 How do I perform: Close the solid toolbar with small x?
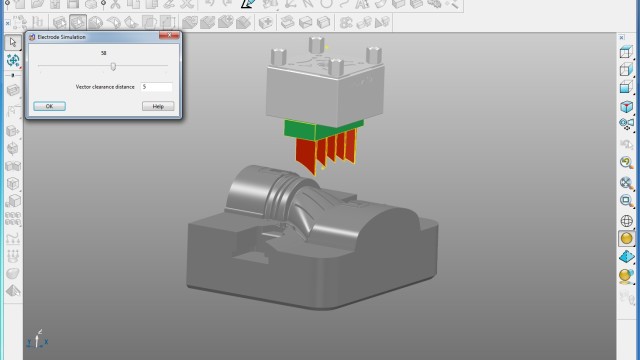(x=8, y=23)
